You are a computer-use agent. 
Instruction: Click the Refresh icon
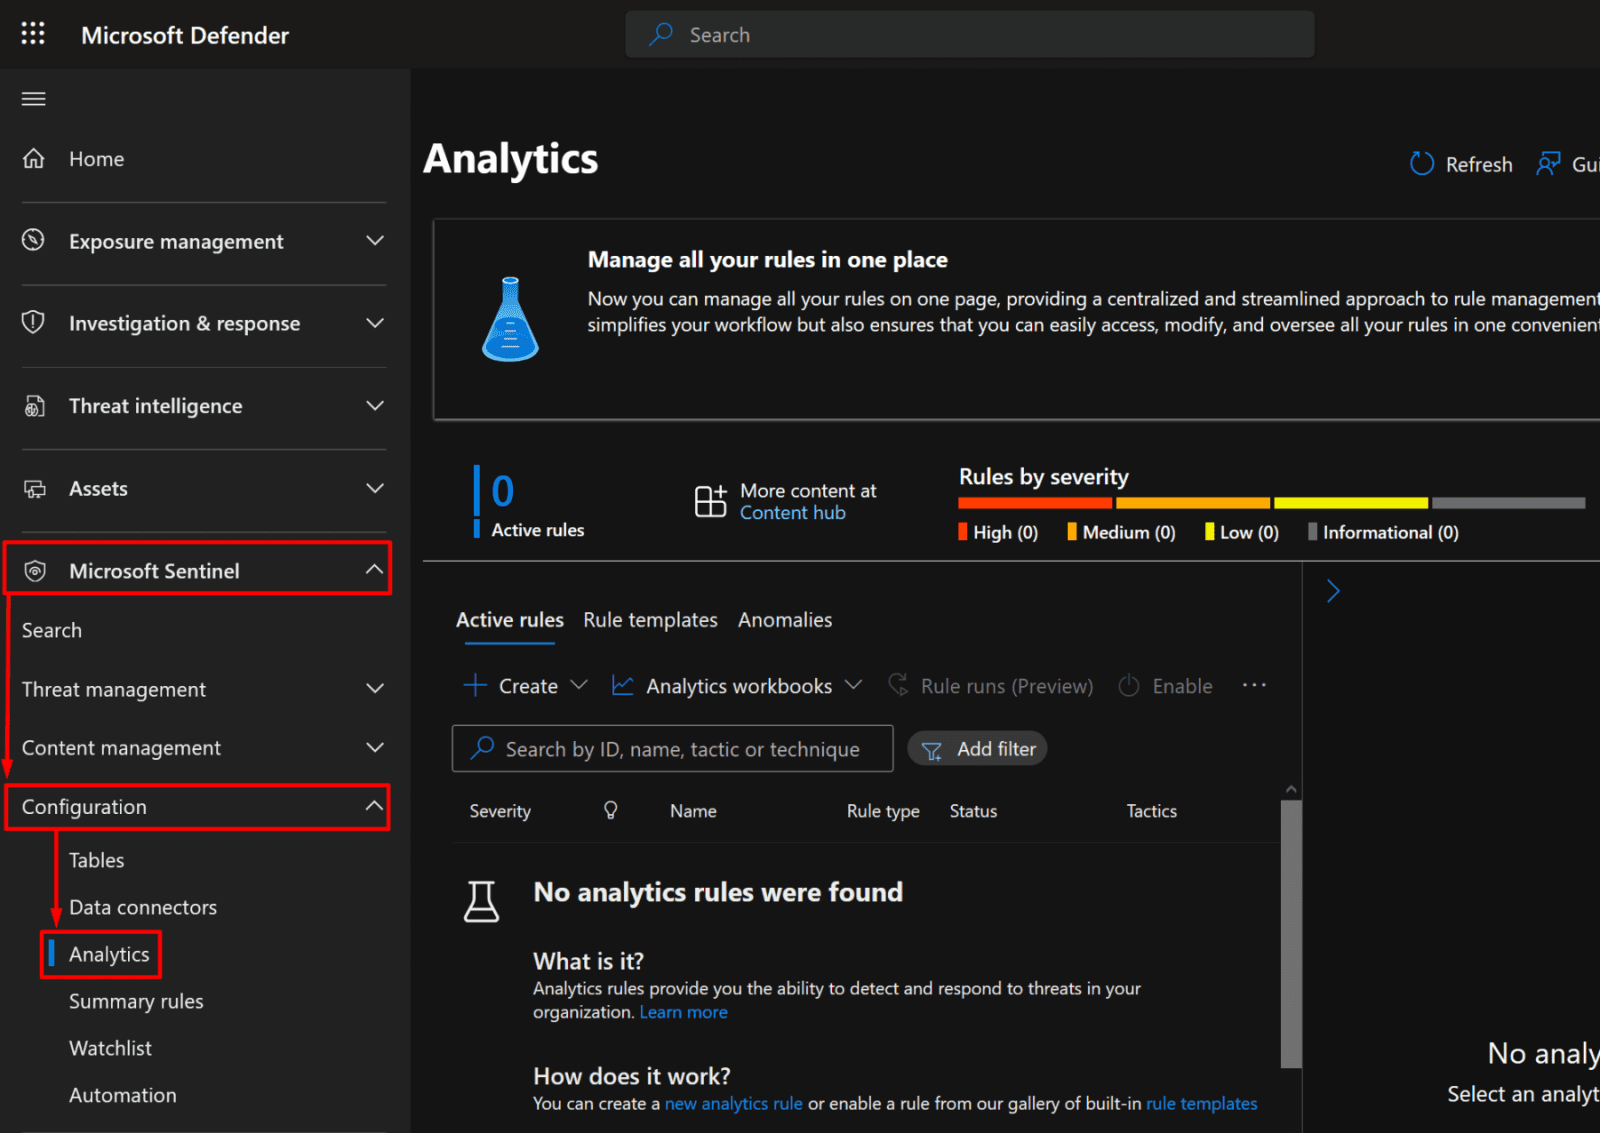point(1421,164)
